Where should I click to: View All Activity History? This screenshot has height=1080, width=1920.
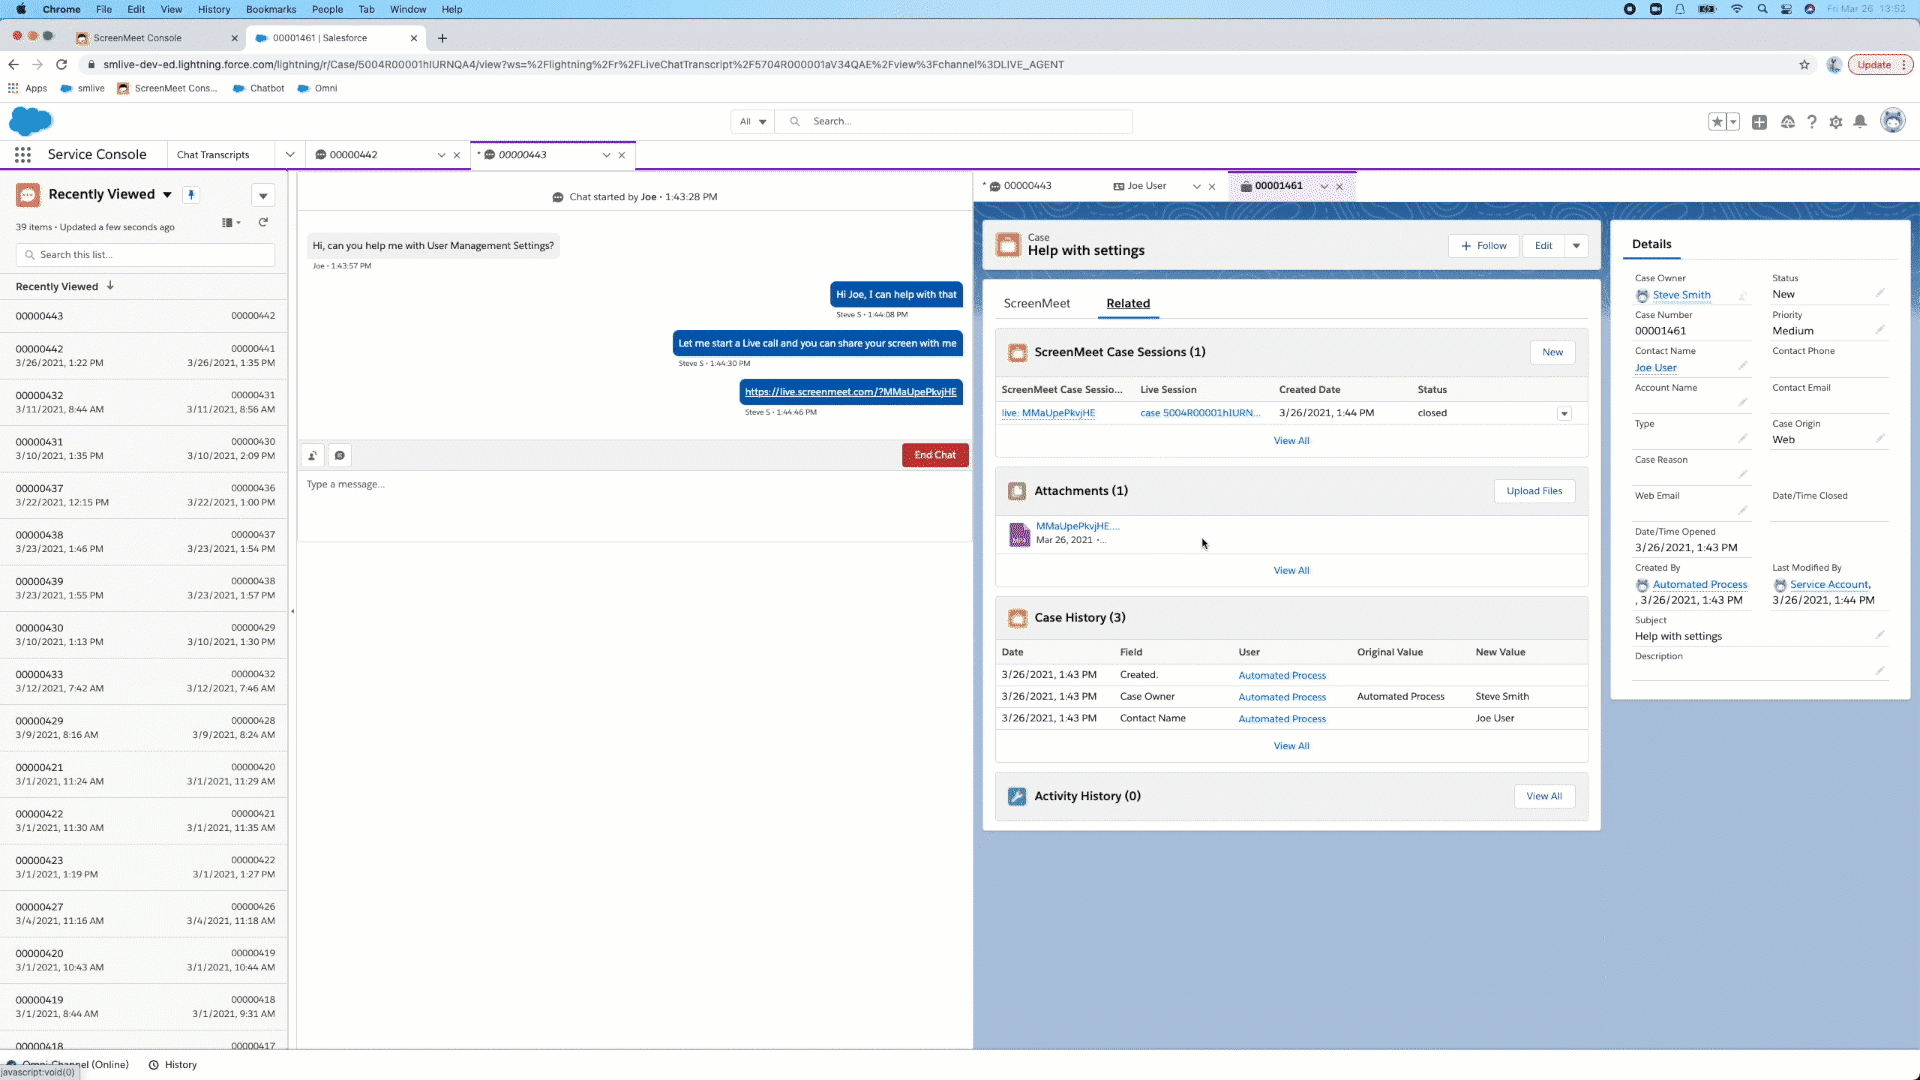[1544, 796]
